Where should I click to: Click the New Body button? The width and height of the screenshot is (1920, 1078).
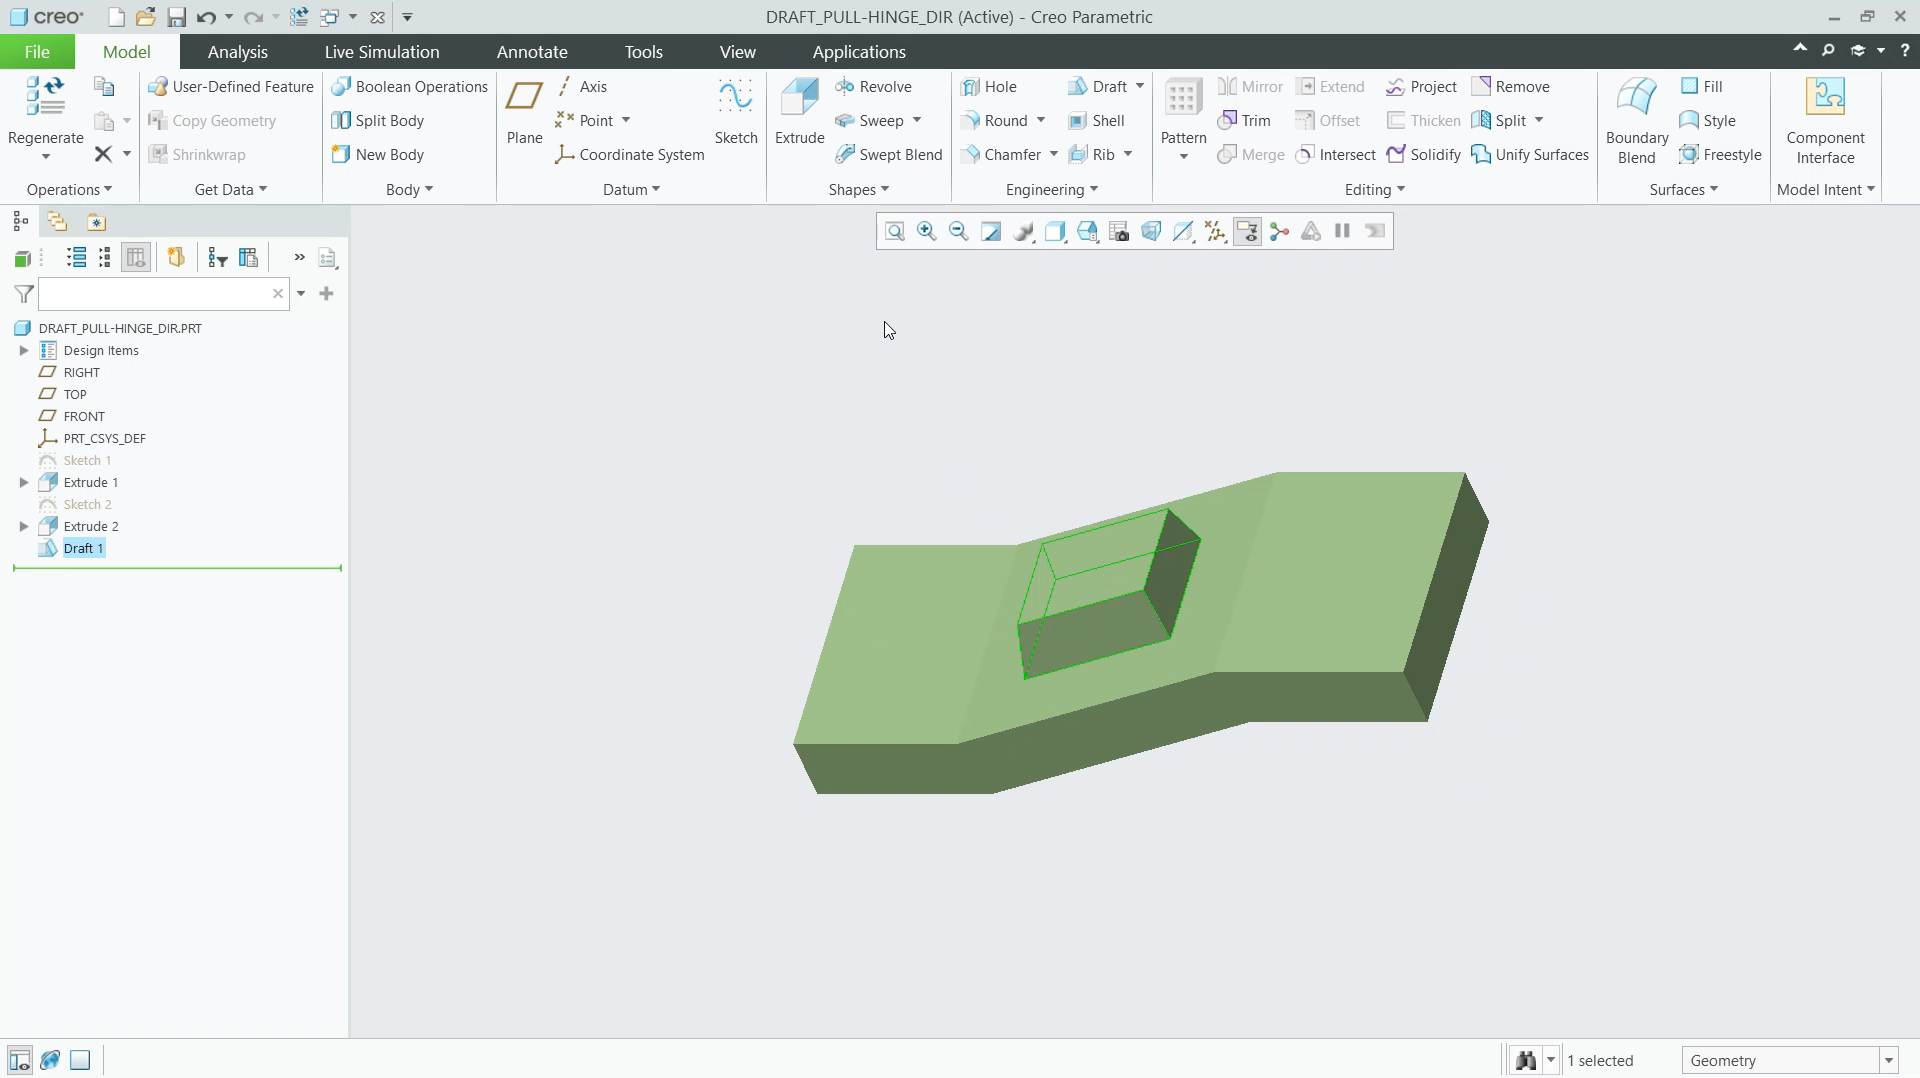[377, 155]
